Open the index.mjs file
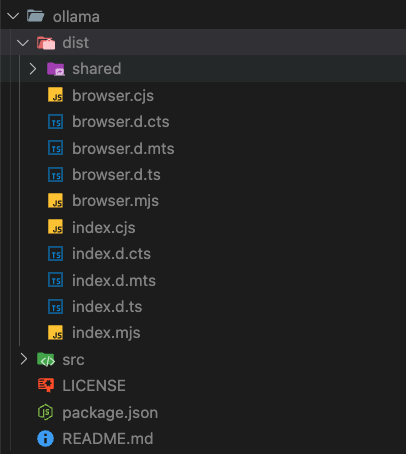 pos(106,333)
